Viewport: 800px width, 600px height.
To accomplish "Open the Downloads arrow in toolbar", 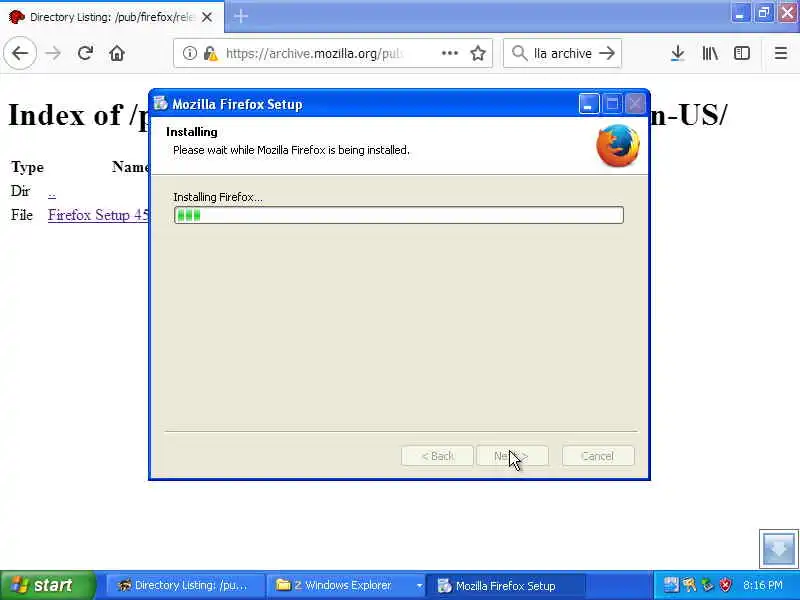I will click(x=678, y=53).
